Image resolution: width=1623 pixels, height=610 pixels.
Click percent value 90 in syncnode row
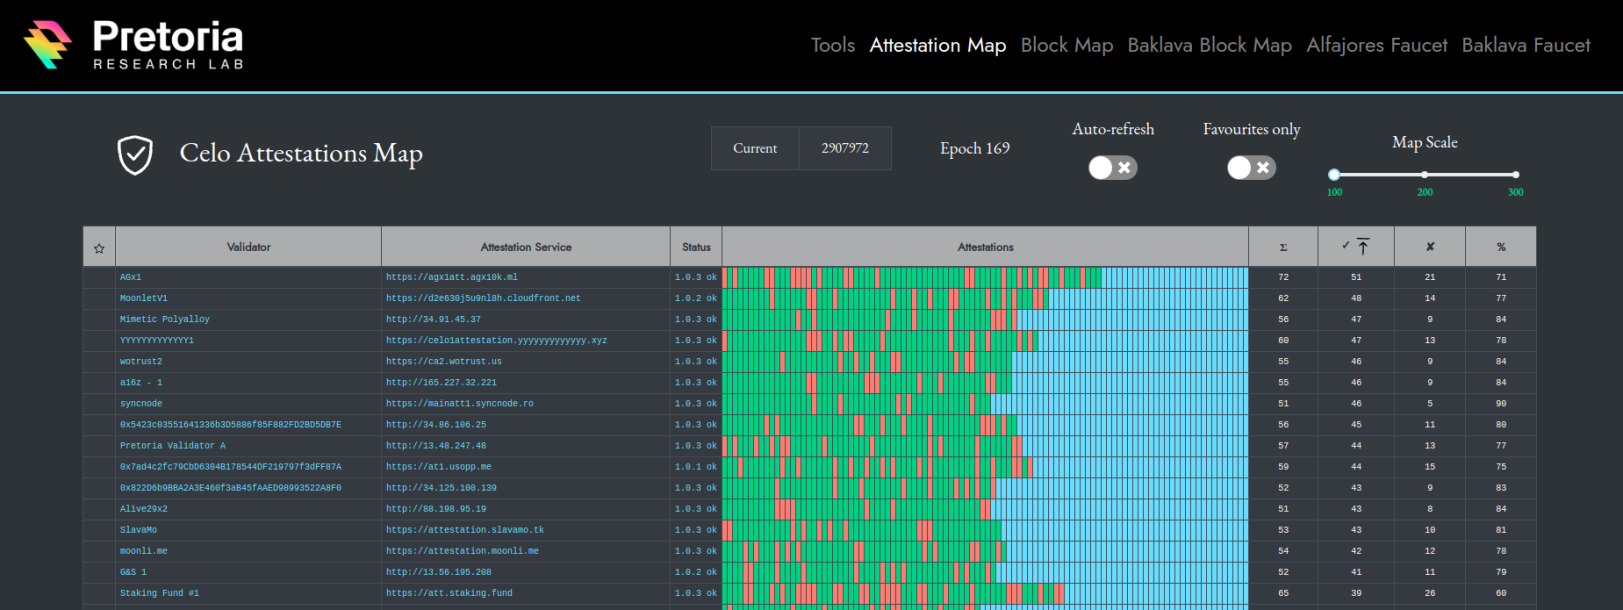click(1501, 403)
